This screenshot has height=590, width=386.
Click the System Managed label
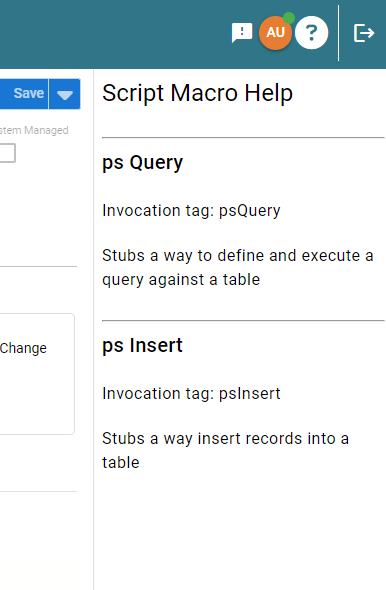click(x=34, y=130)
